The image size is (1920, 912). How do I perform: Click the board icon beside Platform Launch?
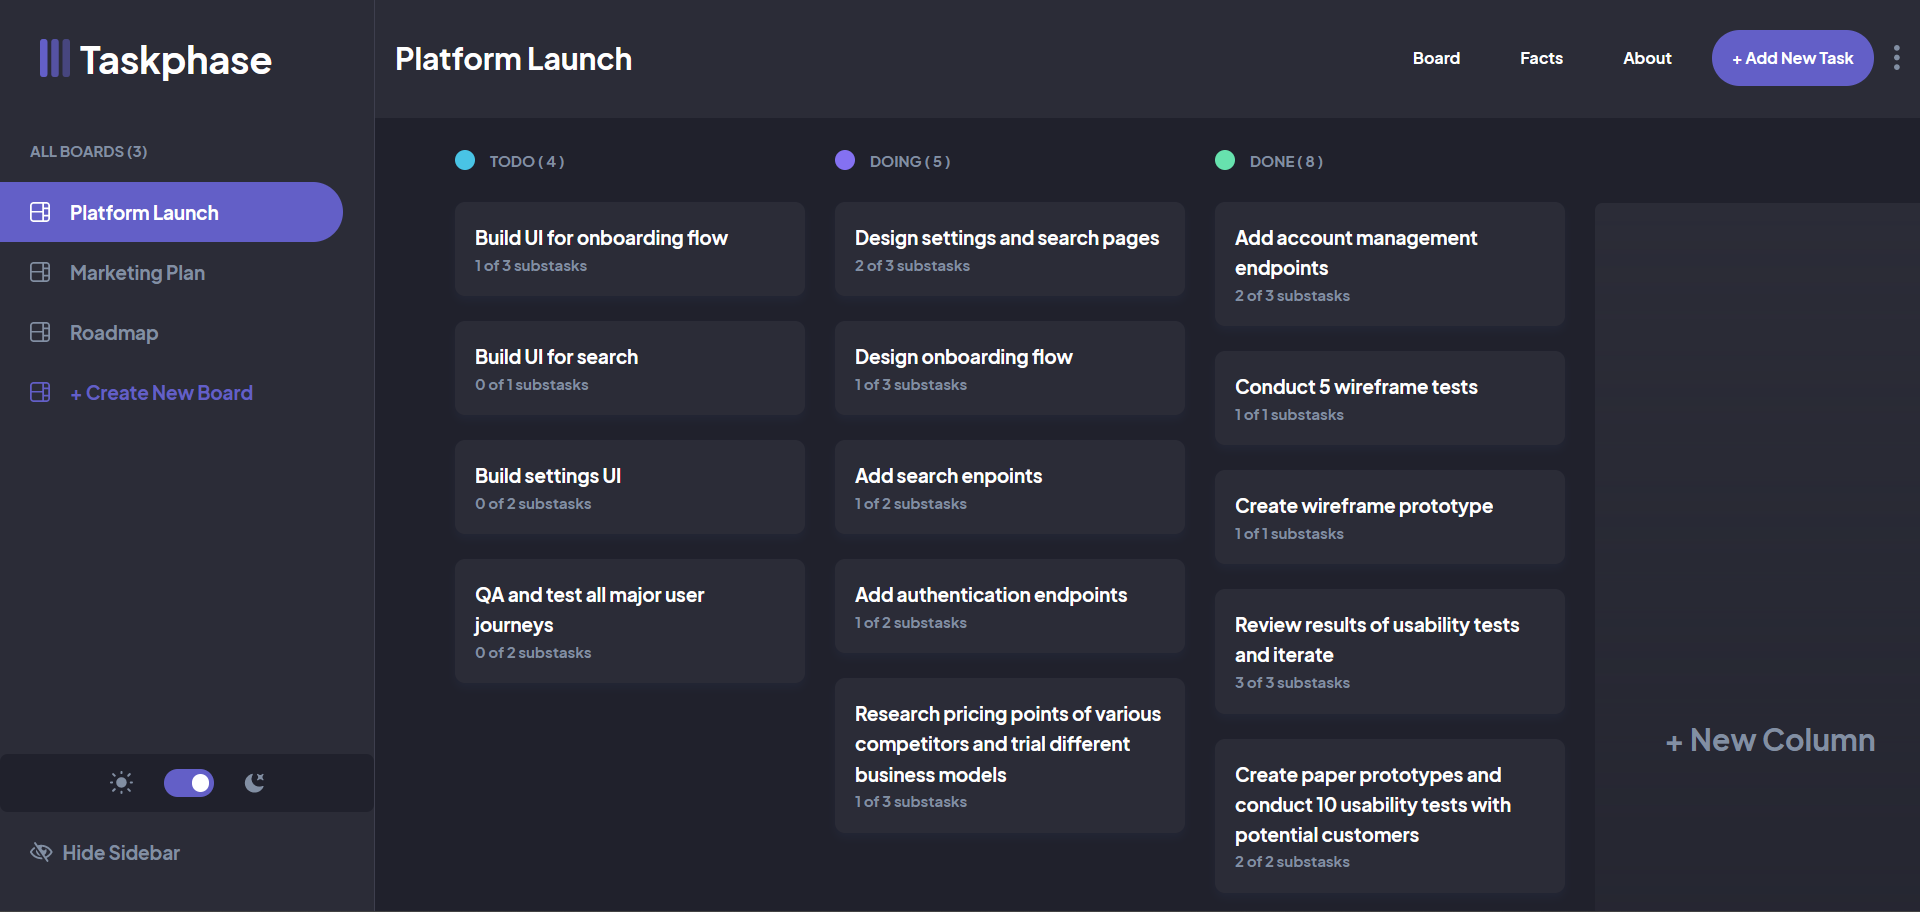coord(40,212)
